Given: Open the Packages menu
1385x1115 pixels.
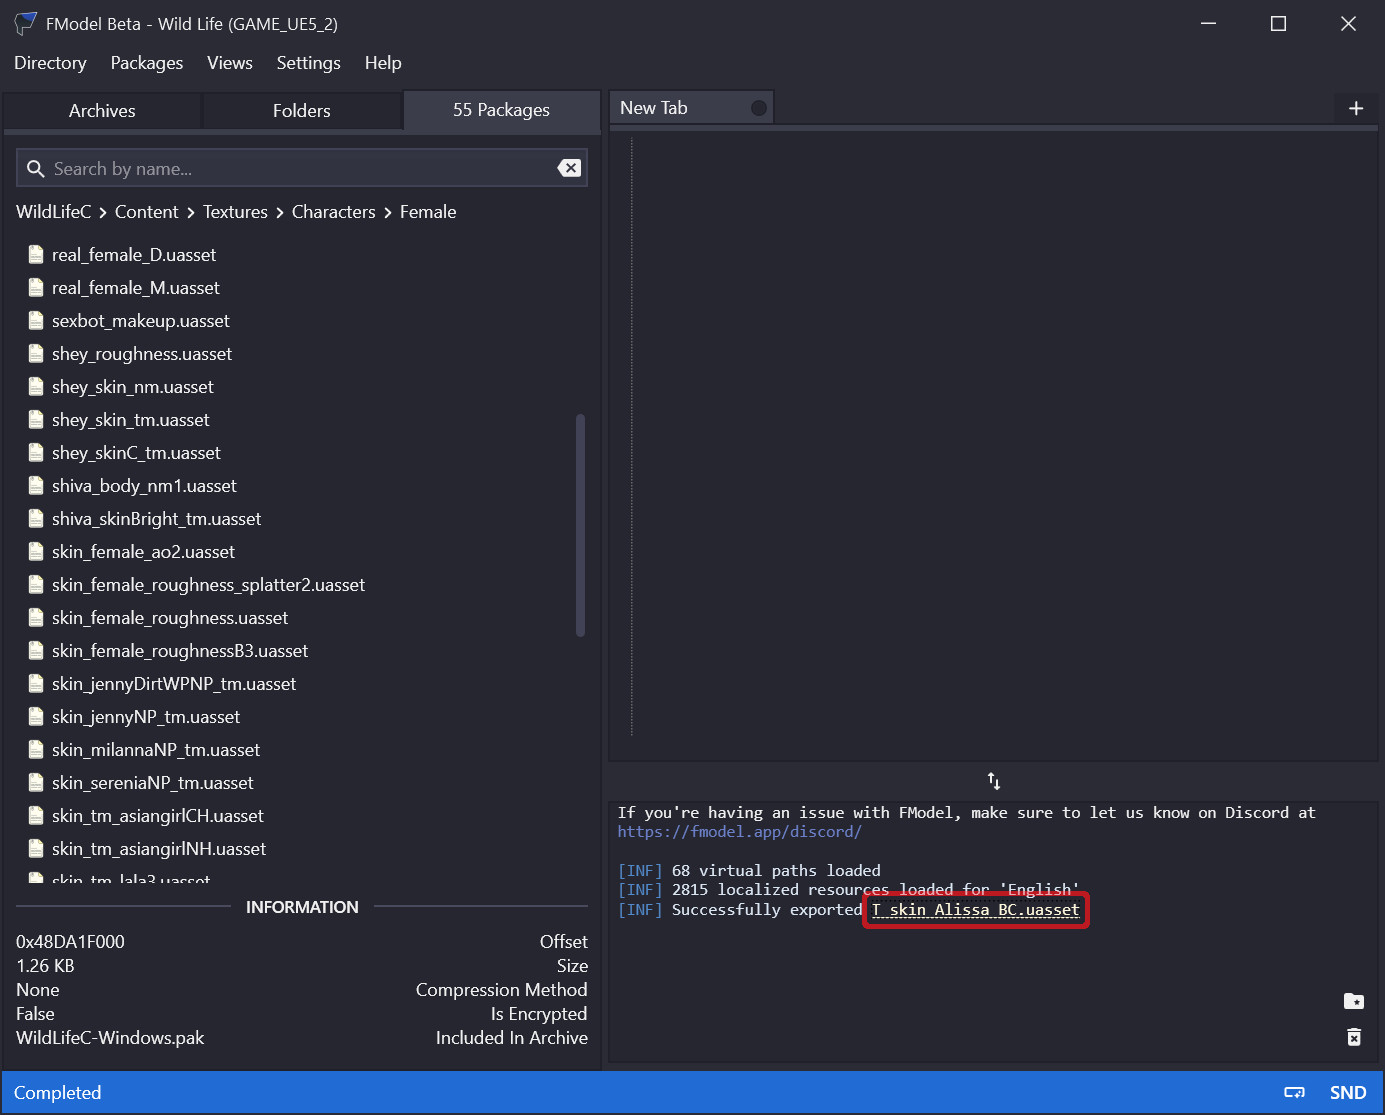Looking at the screenshot, I should [147, 63].
